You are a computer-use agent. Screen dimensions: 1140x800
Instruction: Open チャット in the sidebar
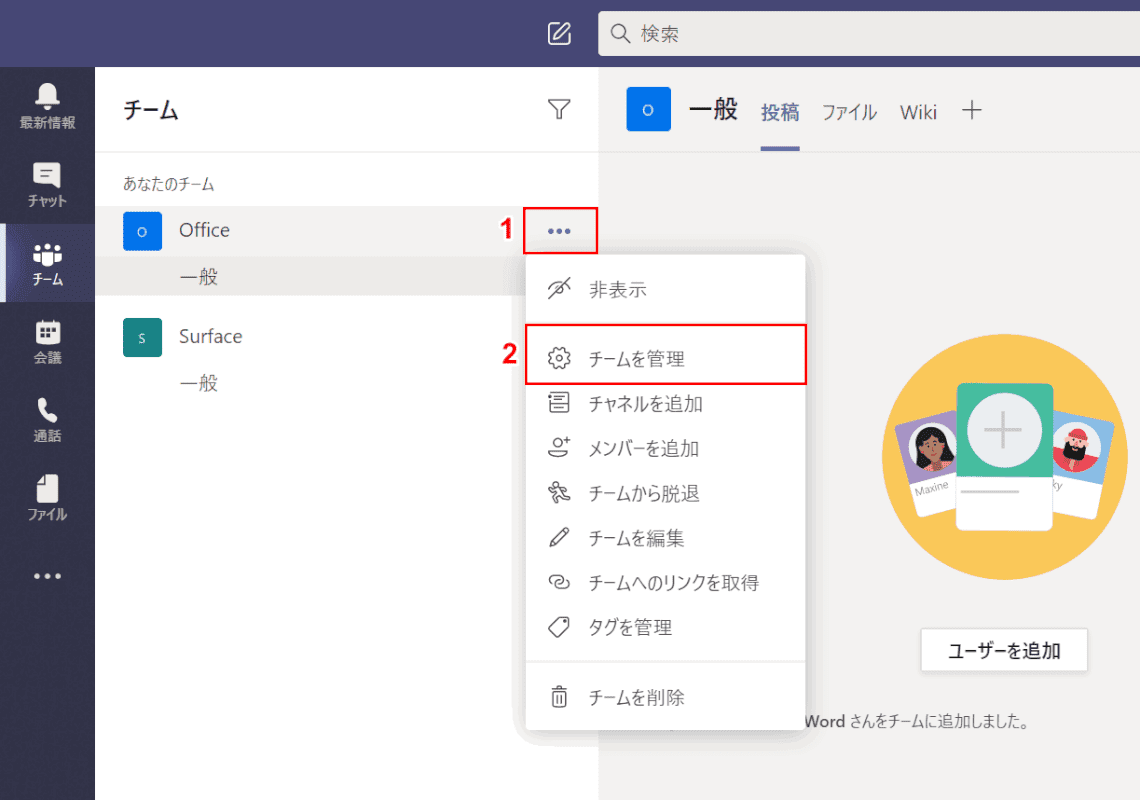47,185
